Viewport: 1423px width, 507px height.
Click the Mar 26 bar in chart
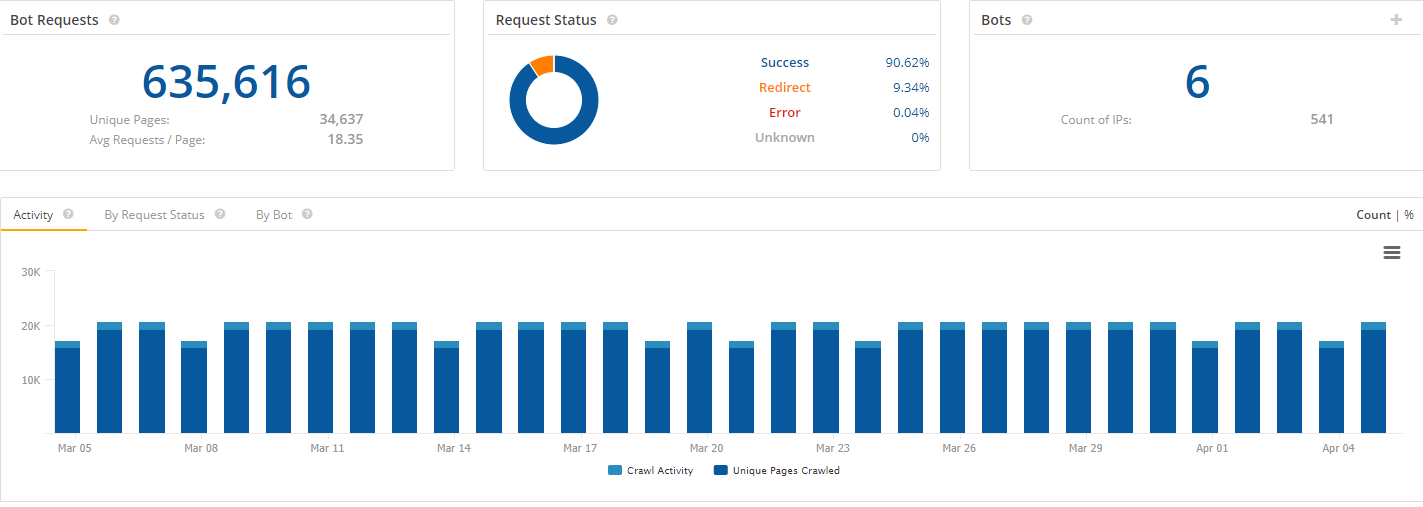coord(953,378)
